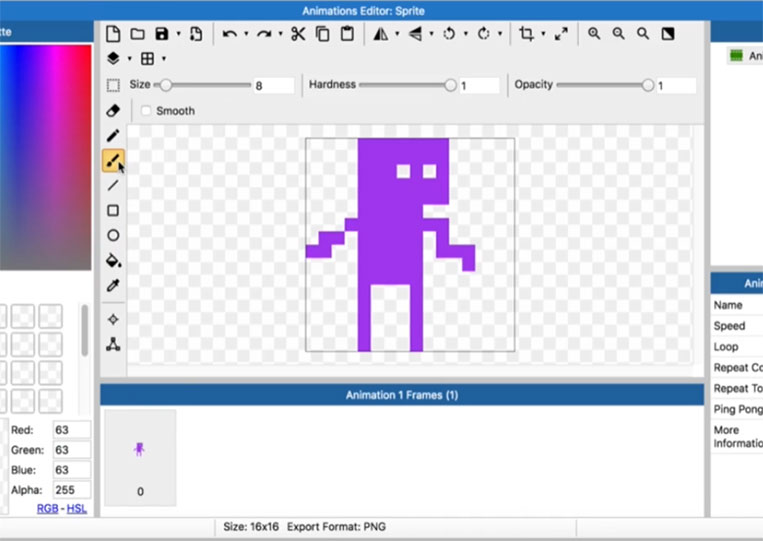The width and height of the screenshot is (763, 541).
Task: Click the save floppy disk icon
Action: coord(162,34)
